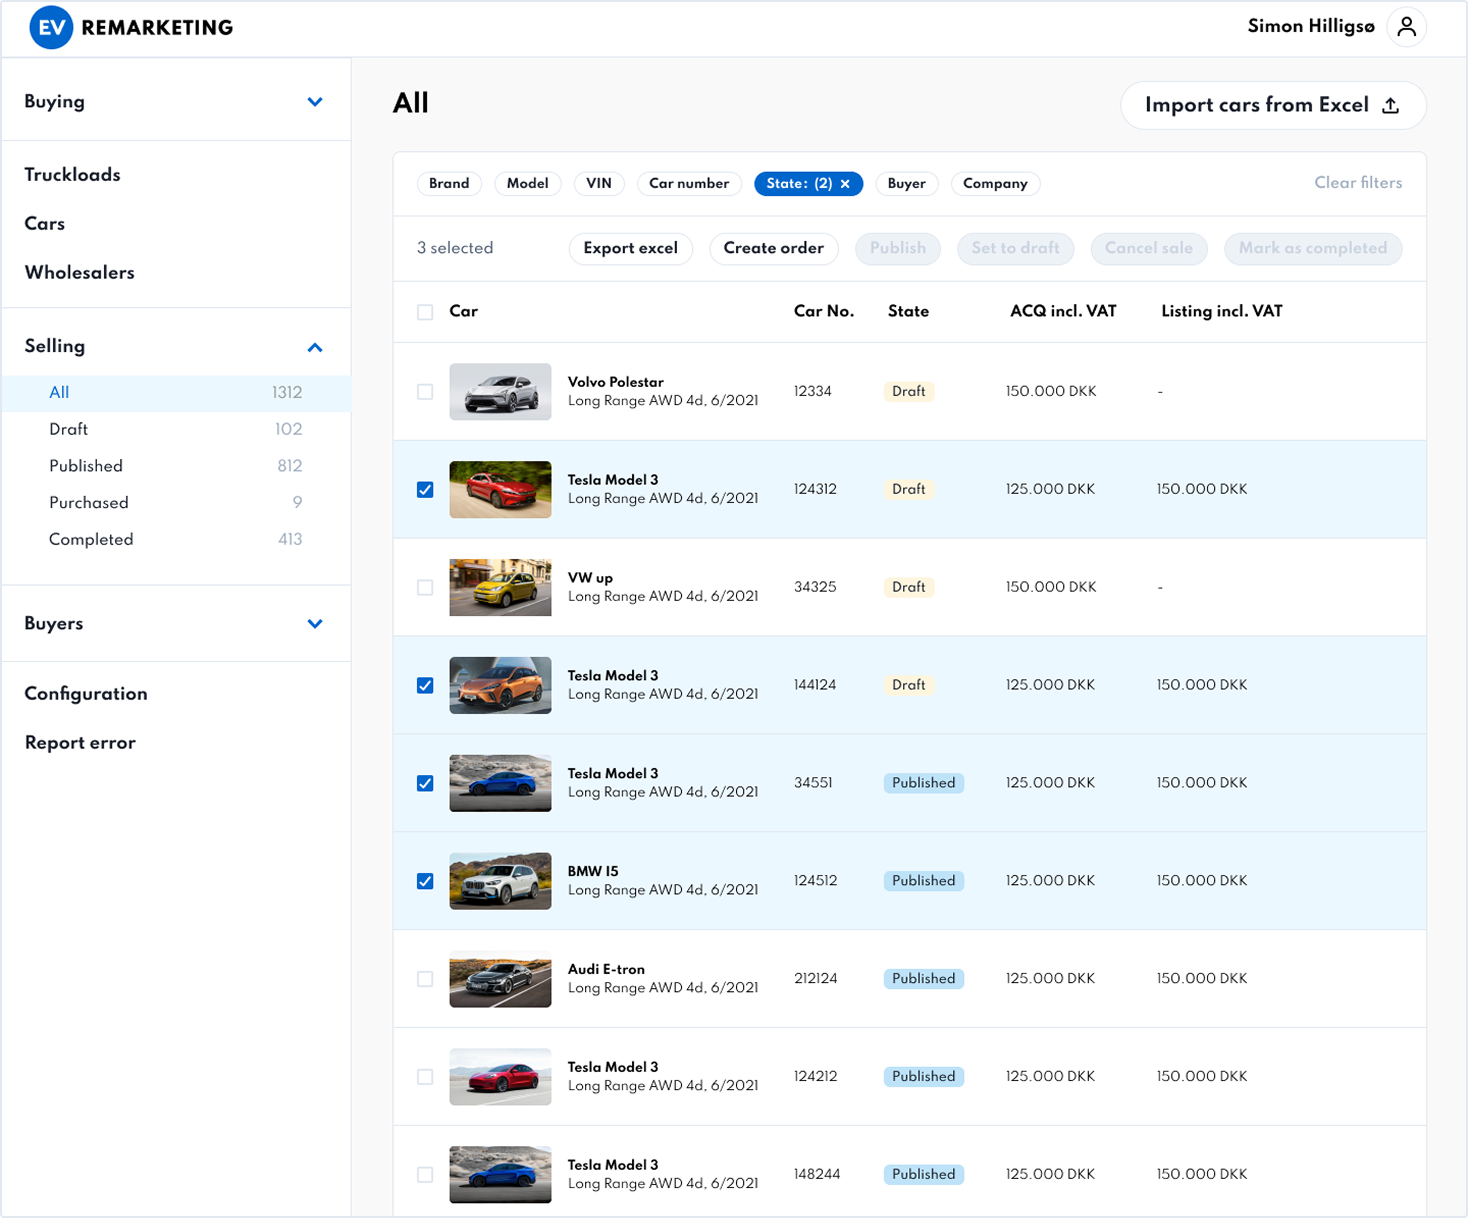
Task: Expand the Buyers section chevron
Action: [x=315, y=624]
